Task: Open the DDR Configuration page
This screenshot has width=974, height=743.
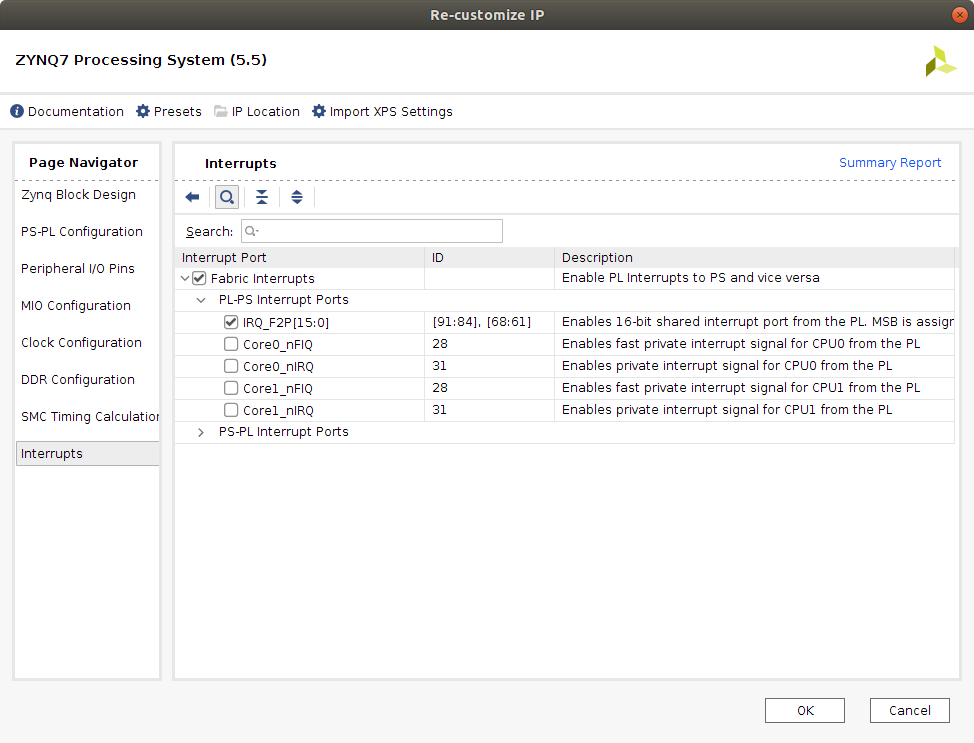Action: pos(78,380)
